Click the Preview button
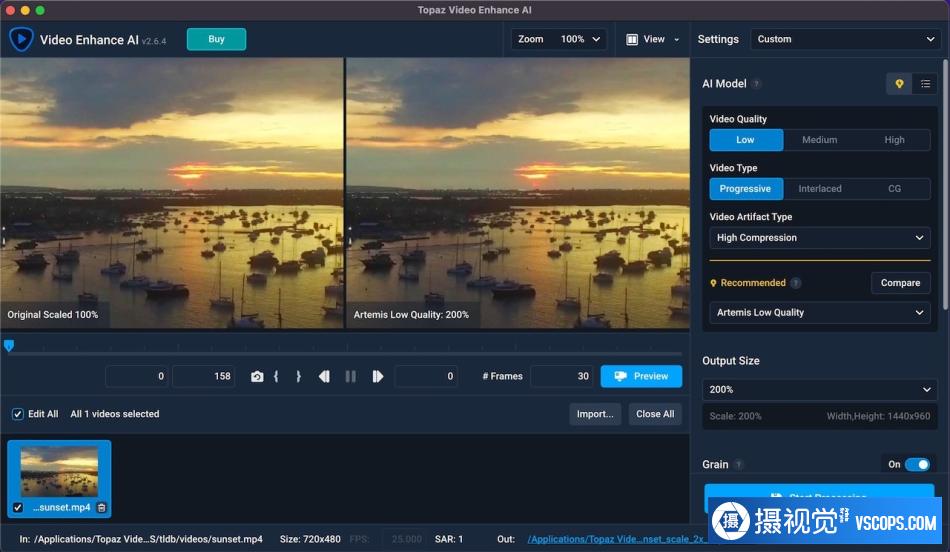 tap(641, 376)
